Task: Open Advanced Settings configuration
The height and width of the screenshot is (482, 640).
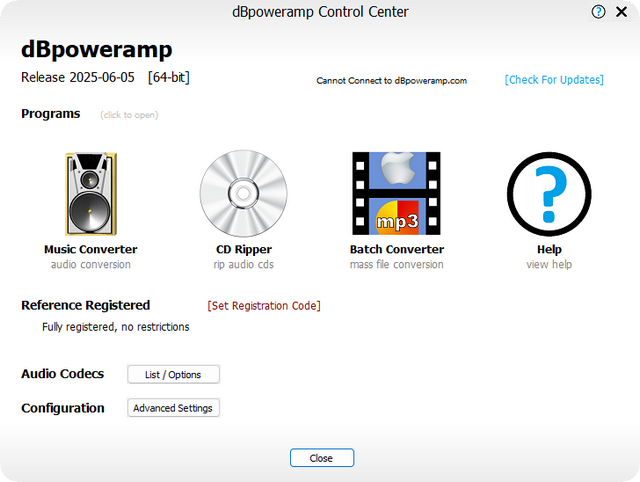Action: coord(173,408)
